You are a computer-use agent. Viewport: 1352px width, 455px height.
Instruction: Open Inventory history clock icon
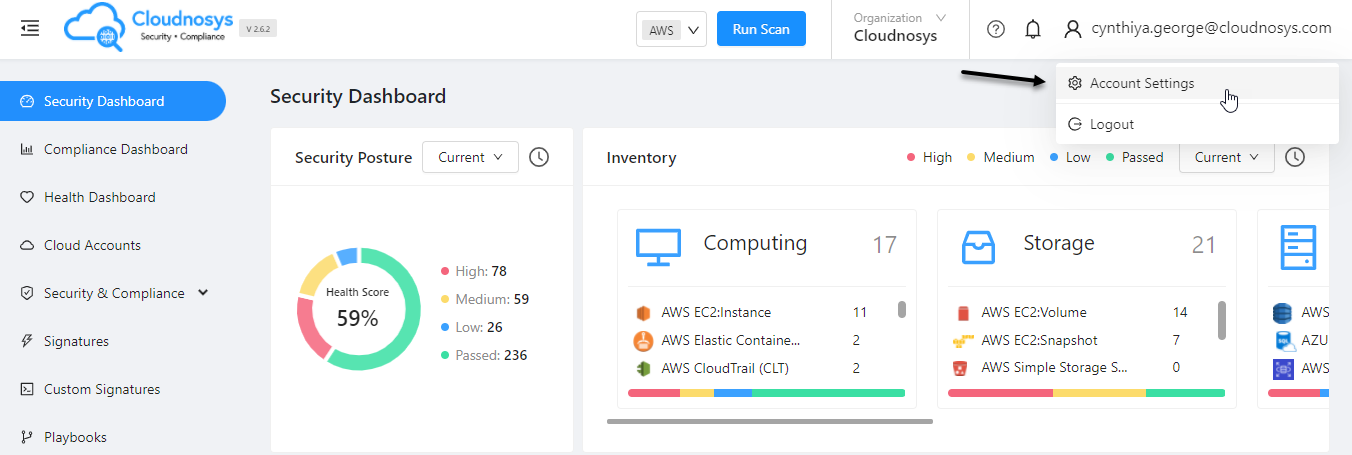pyautogui.click(x=1295, y=157)
